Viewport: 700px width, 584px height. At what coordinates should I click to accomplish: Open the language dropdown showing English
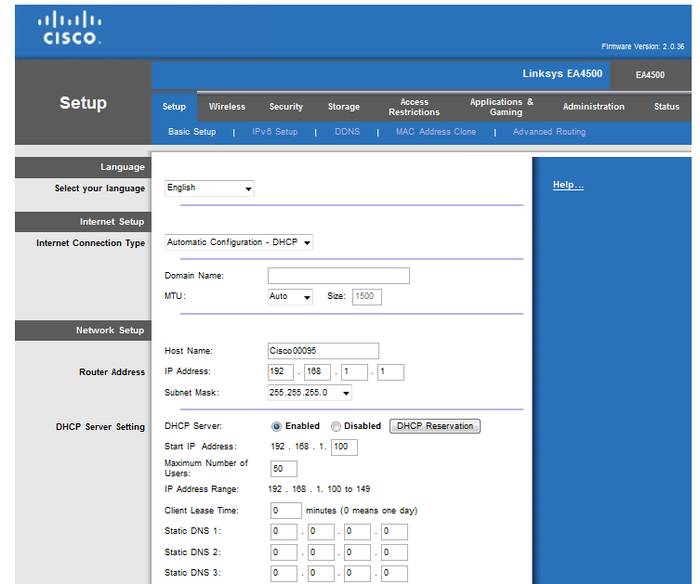coord(209,188)
